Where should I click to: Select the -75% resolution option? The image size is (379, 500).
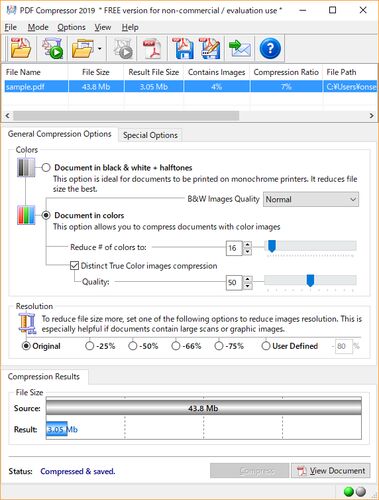click(x=219, y=346)
